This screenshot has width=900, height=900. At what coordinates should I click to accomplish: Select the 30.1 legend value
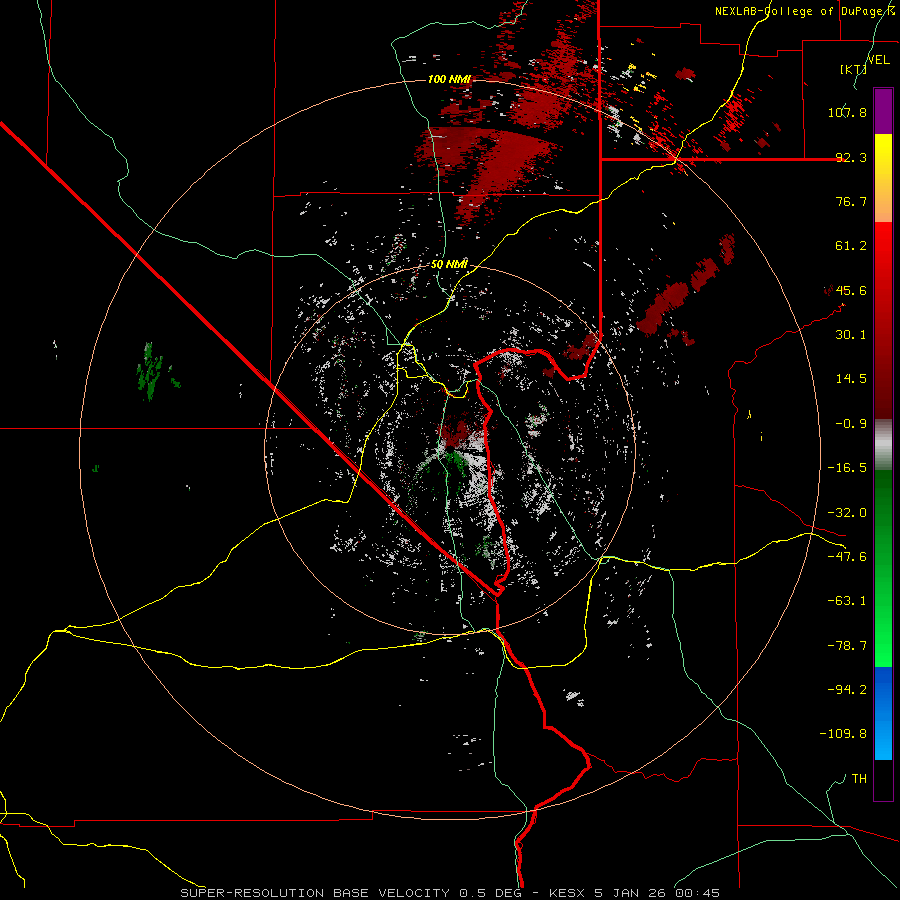pos(851,335)
